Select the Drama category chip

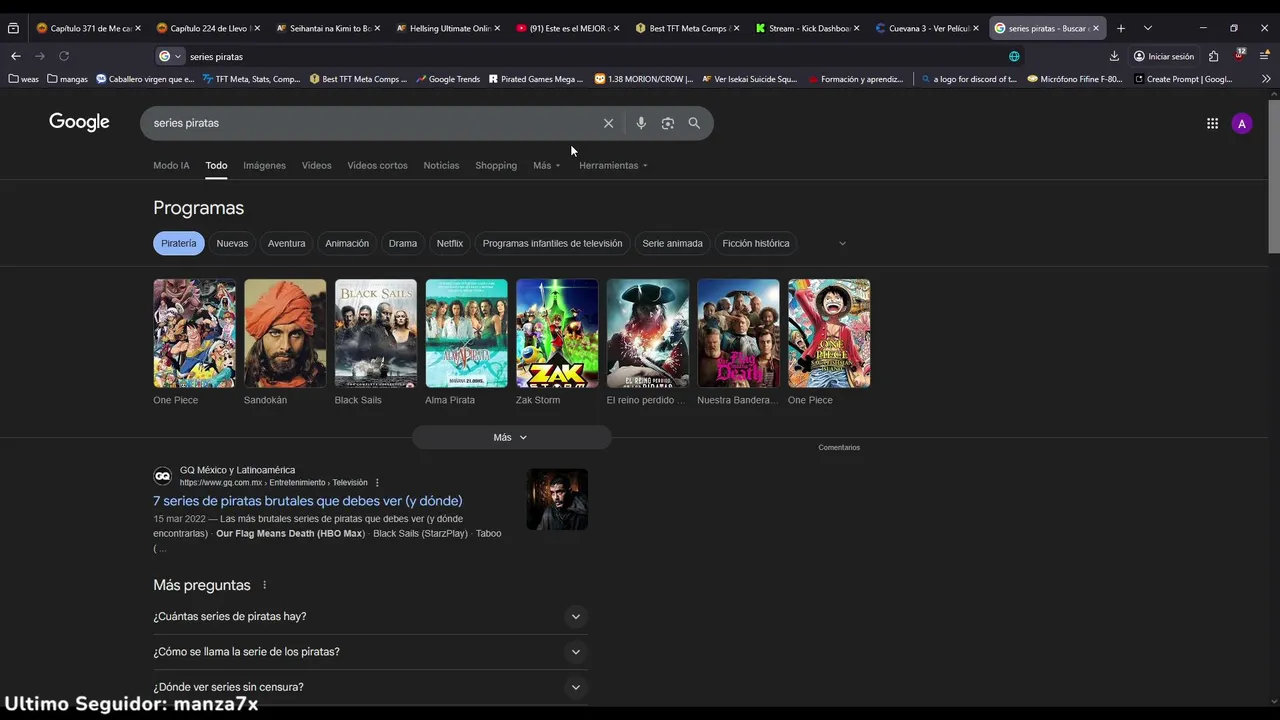click(403, 243)
